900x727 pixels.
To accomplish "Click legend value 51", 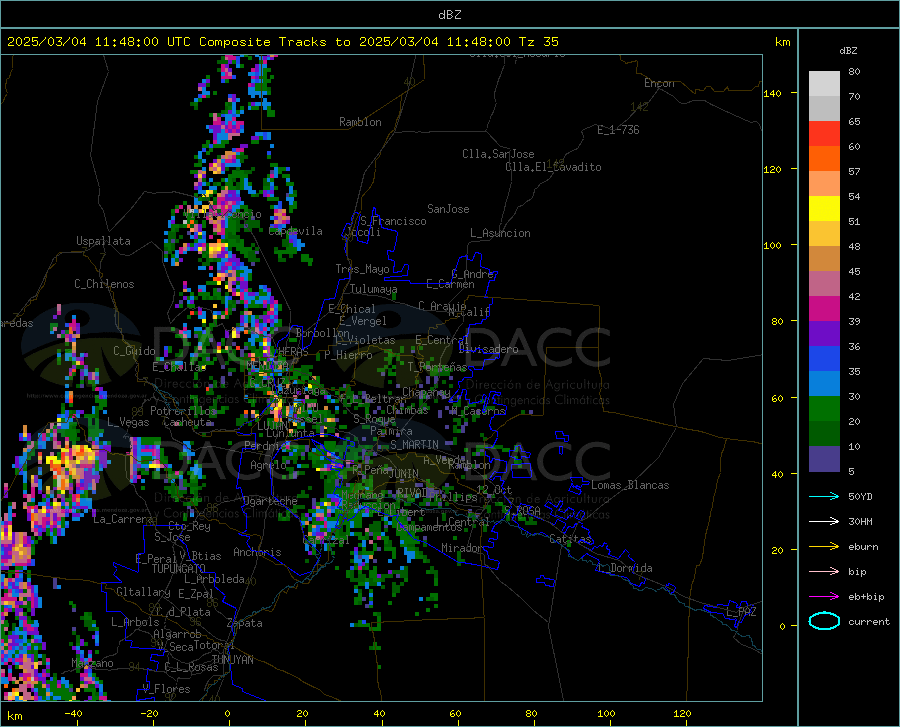I will (854, 221).
